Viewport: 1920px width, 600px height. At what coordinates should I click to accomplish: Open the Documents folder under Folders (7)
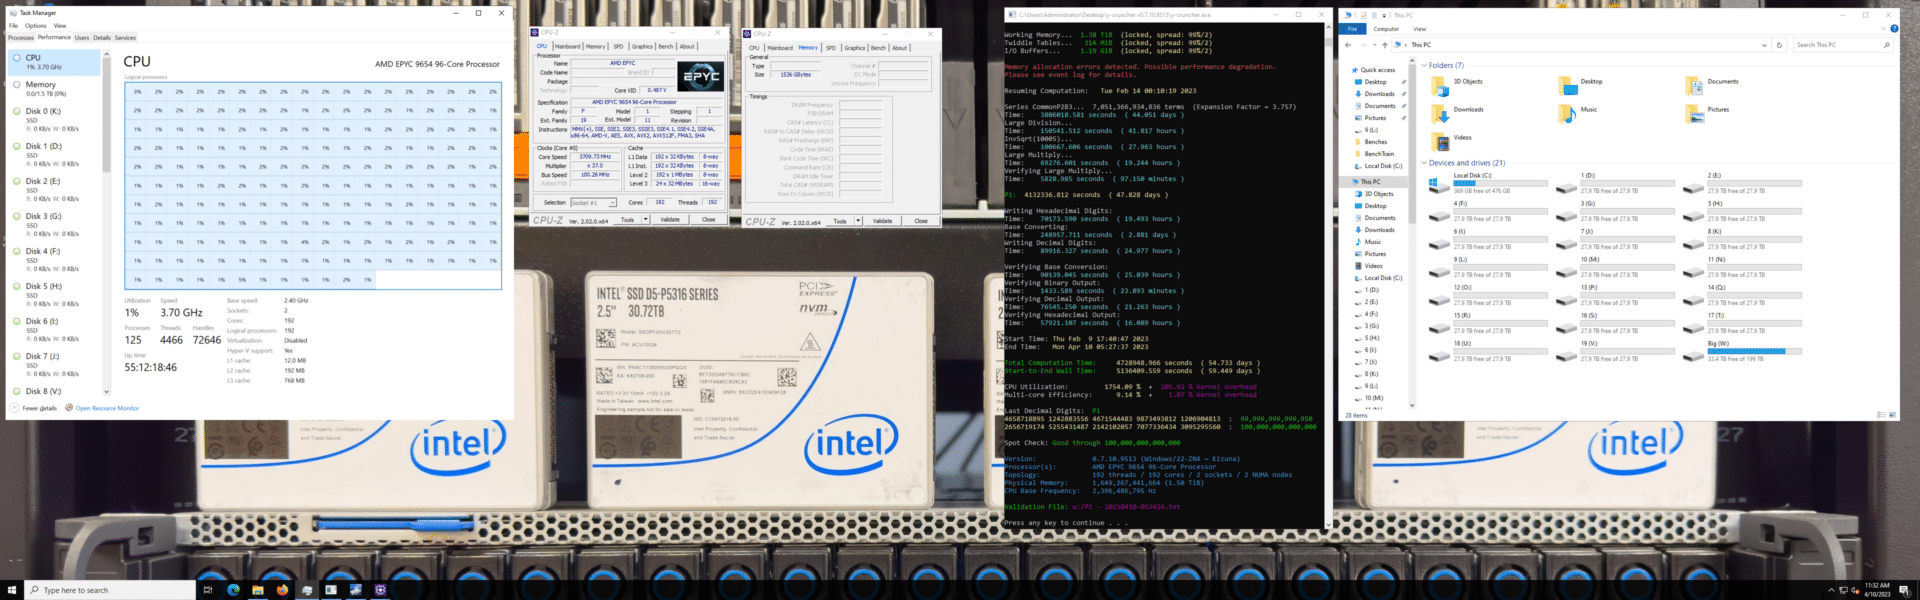point(1712,85)
